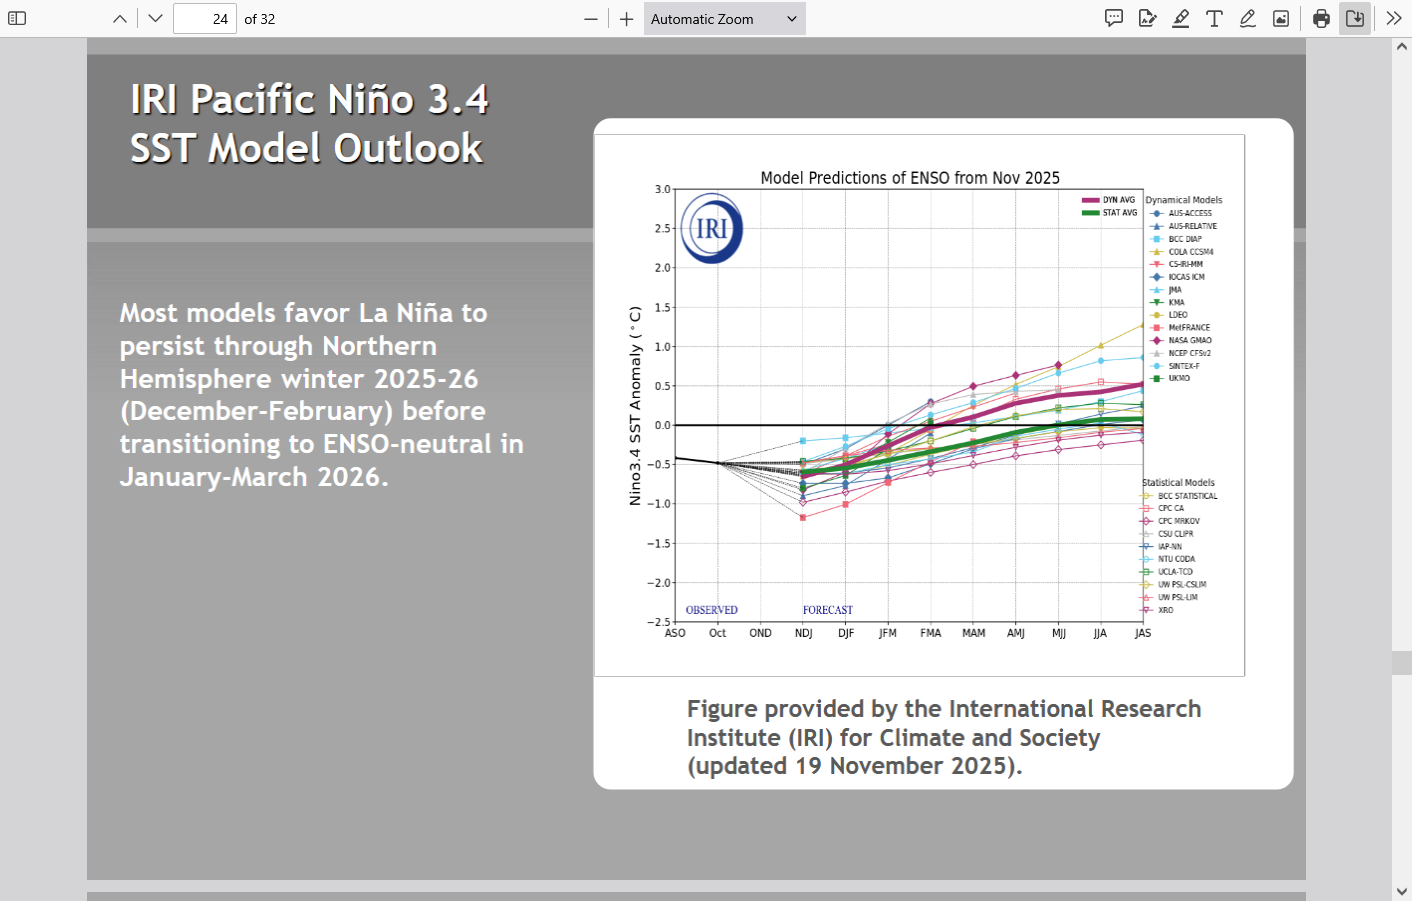Screen dimensions: 1413x901
Task: Select the text annotation tool
Action: [x=1214, y=18]
